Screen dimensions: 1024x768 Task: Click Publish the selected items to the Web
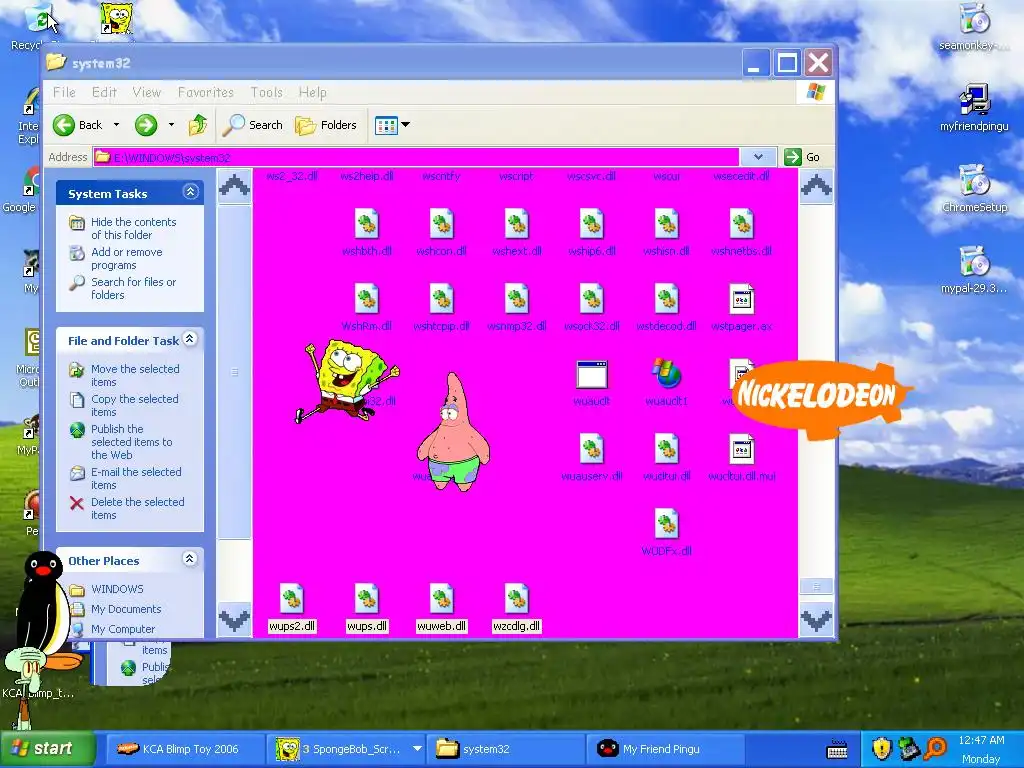pos(131,441)
